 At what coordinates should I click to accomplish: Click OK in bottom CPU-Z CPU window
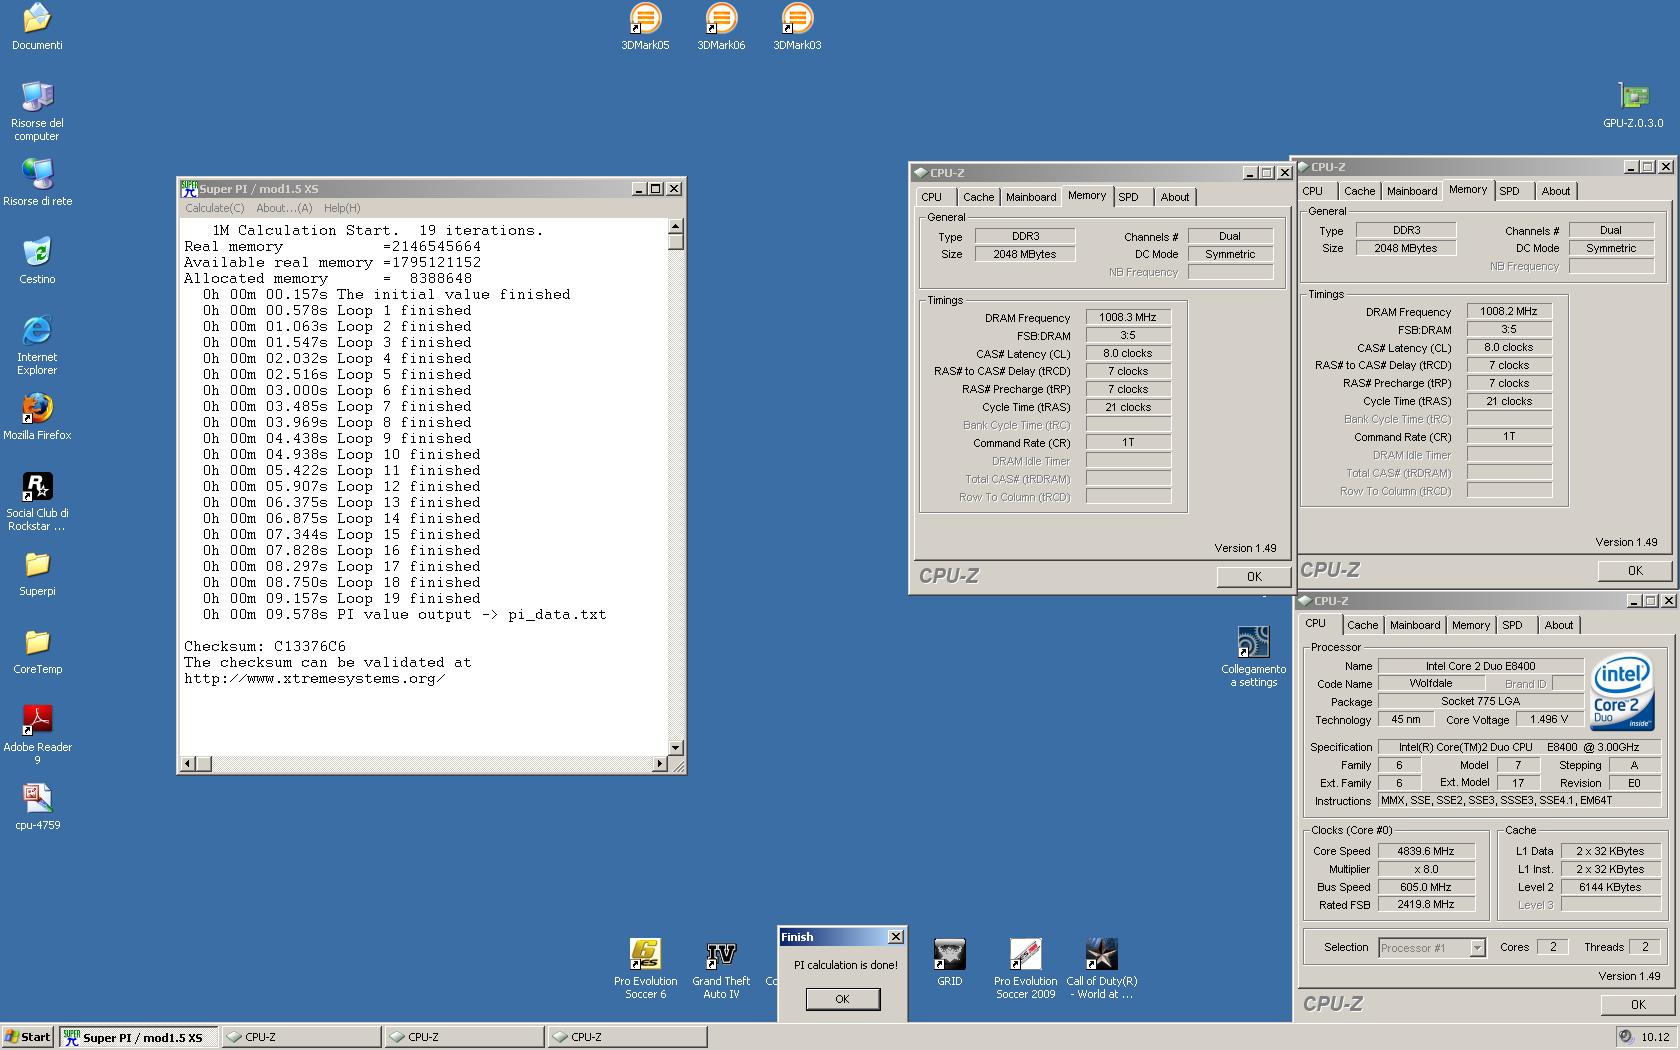(x=1638, y=1004)
